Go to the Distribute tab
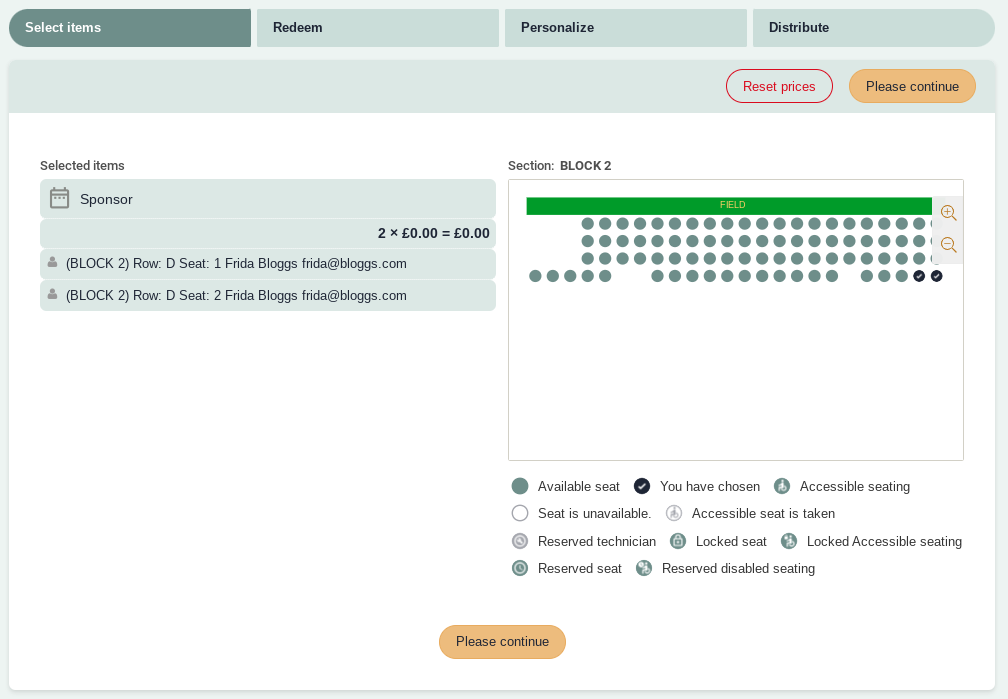 coord(872,28)
